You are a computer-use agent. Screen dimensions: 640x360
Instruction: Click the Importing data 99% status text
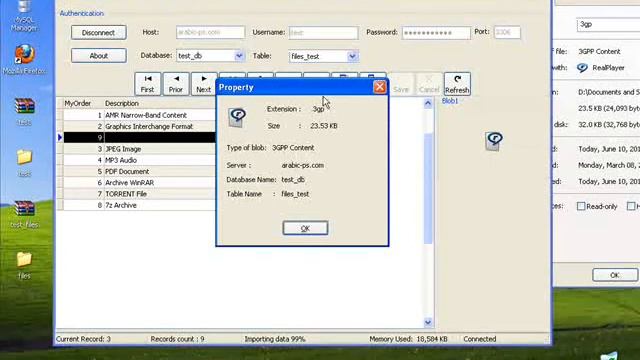pos(275,339)
